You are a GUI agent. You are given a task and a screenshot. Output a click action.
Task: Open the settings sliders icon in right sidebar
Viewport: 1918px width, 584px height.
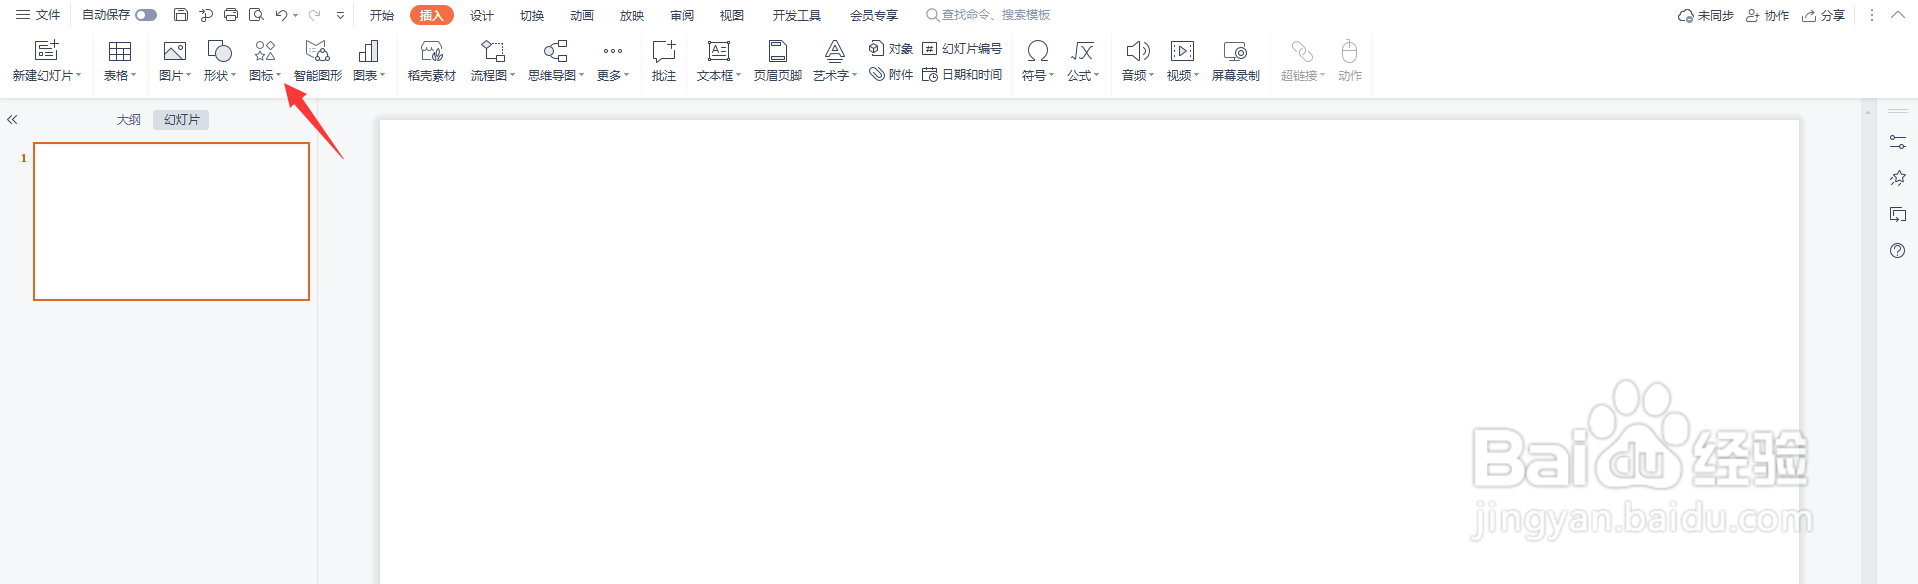[1897, 143]
